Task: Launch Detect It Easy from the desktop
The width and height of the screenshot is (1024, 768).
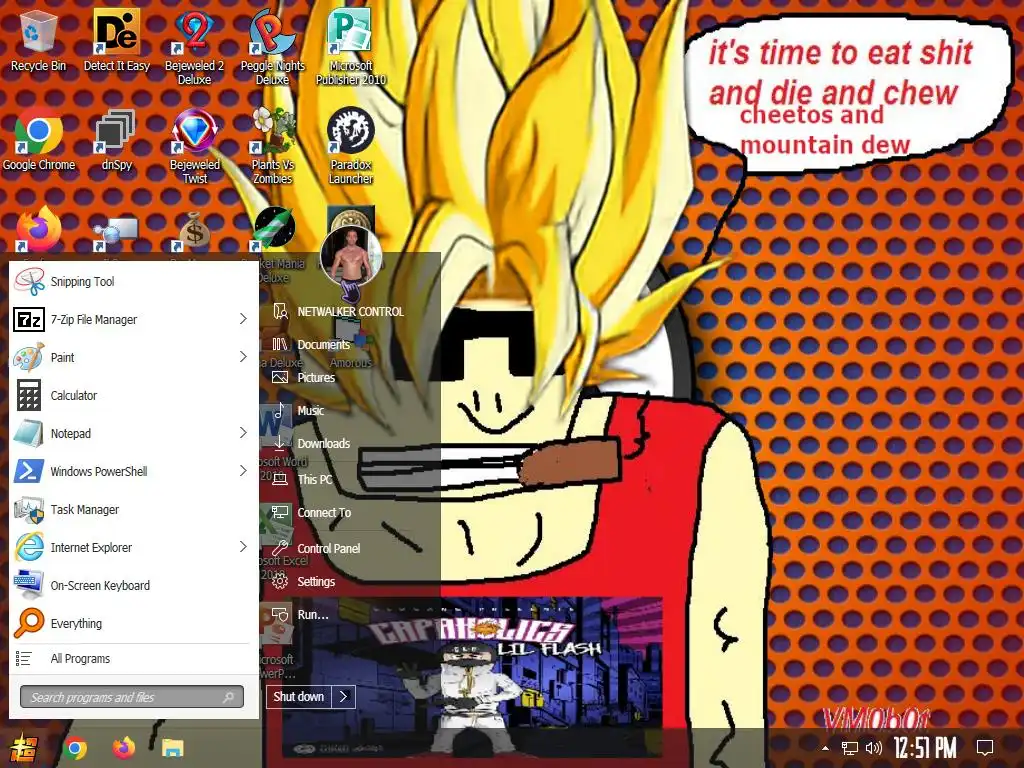Action: point(116,42)
